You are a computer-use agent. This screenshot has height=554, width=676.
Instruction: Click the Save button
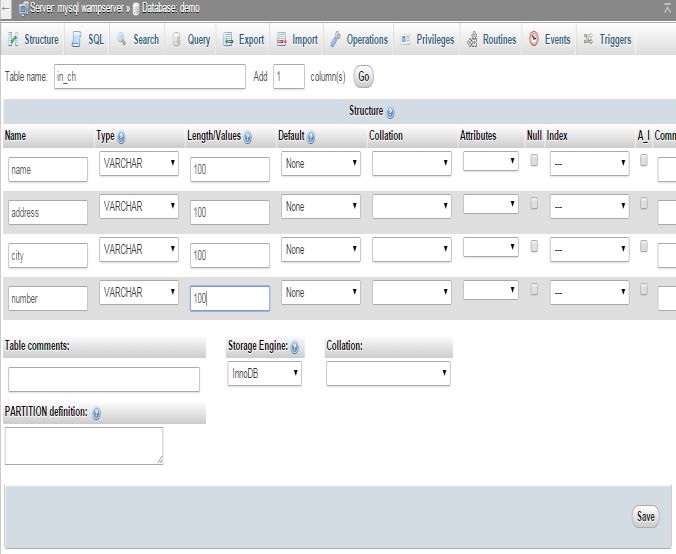[645, 516]
